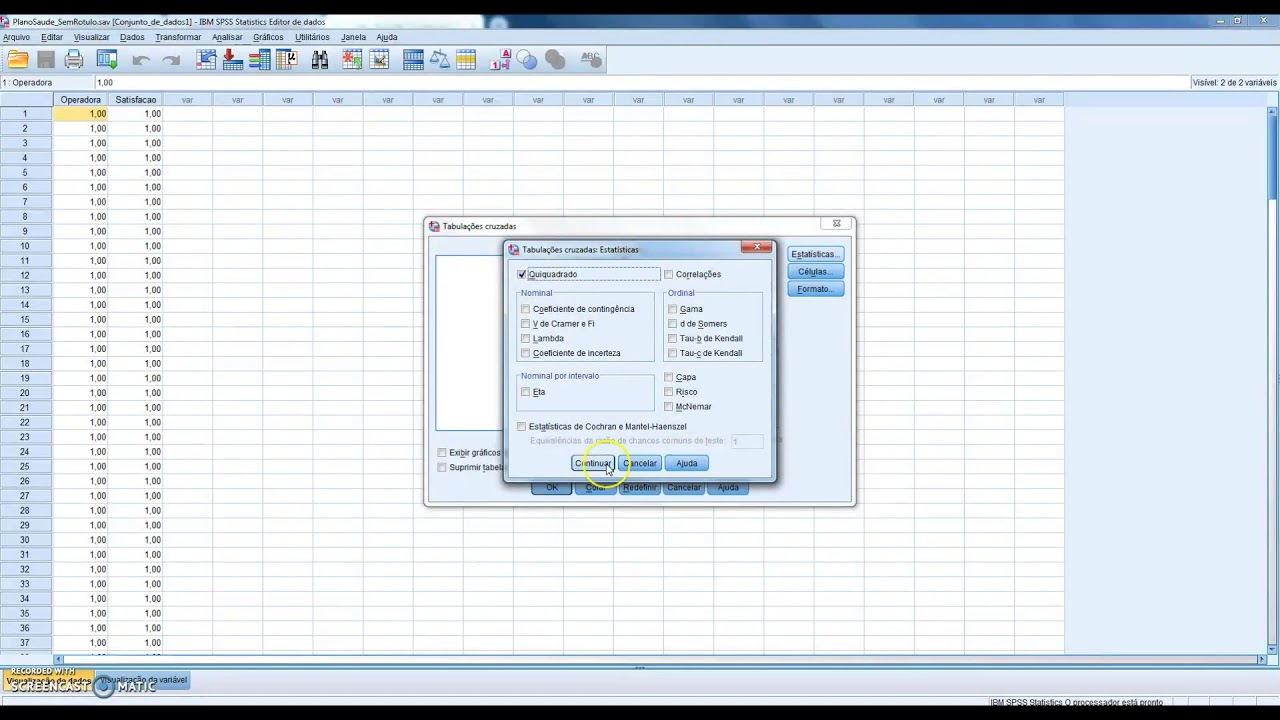This screenshot has height=720, width=1280.
Task: Redo the action in the toolbar
Action: coord(171,60)
